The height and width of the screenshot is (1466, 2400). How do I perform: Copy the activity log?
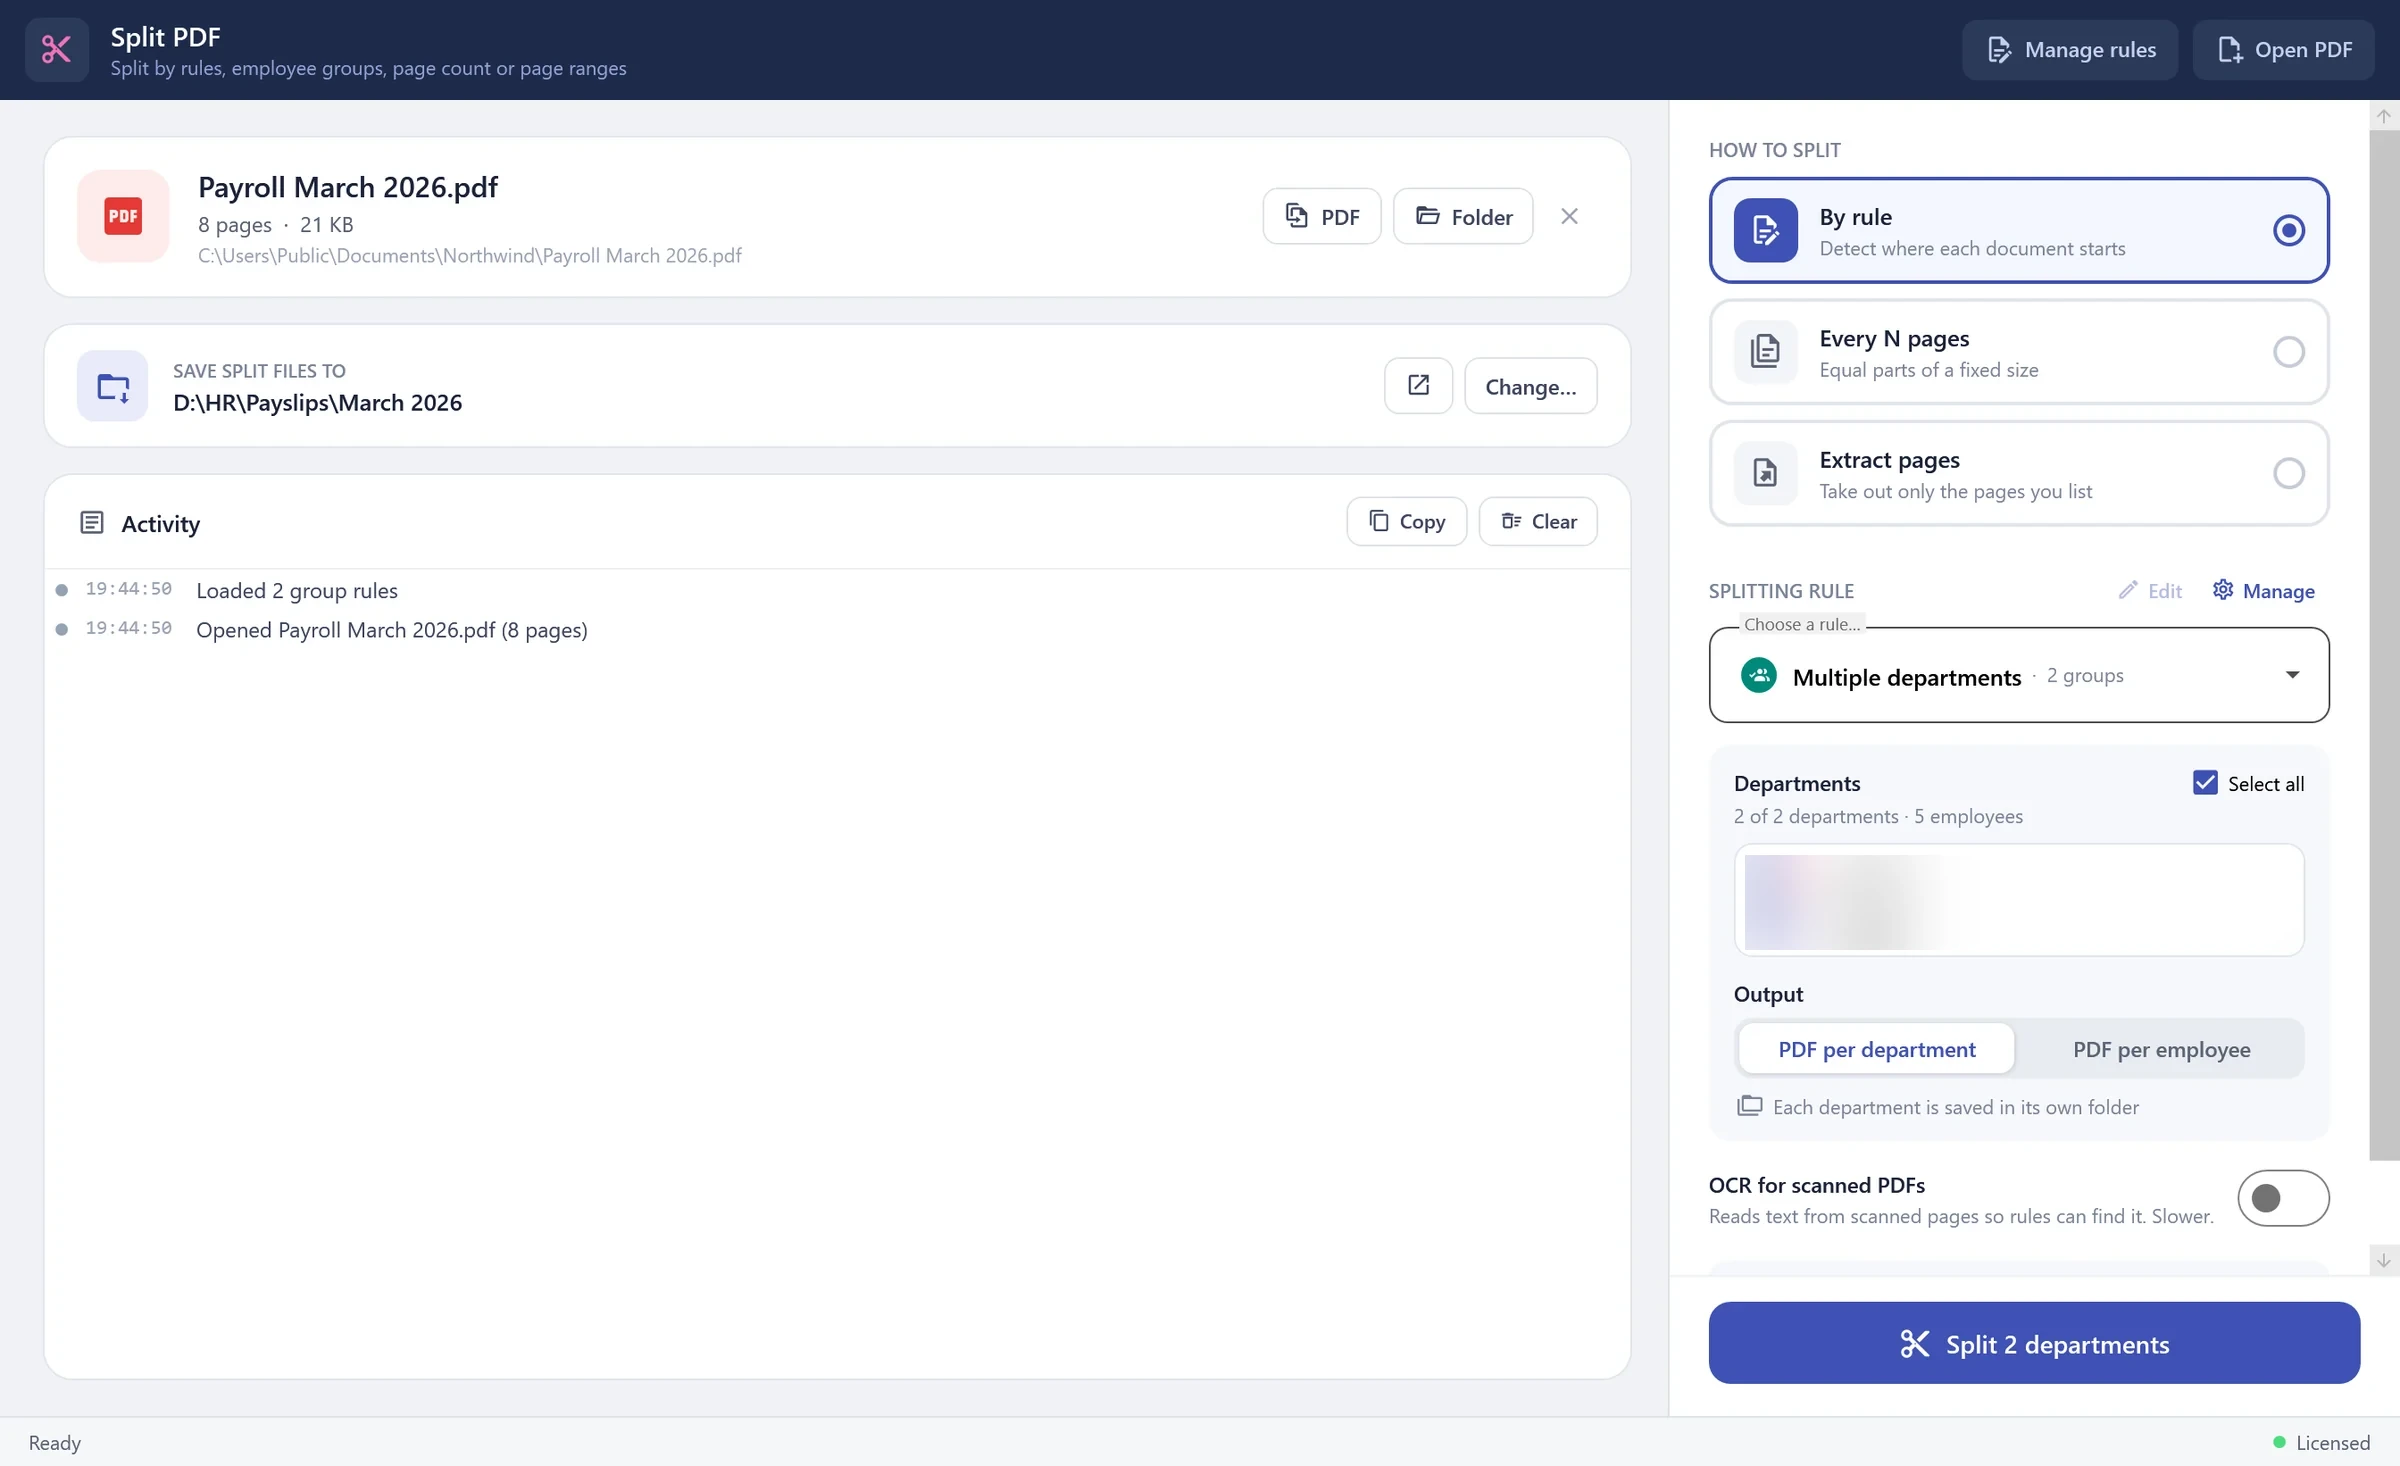1406,521
